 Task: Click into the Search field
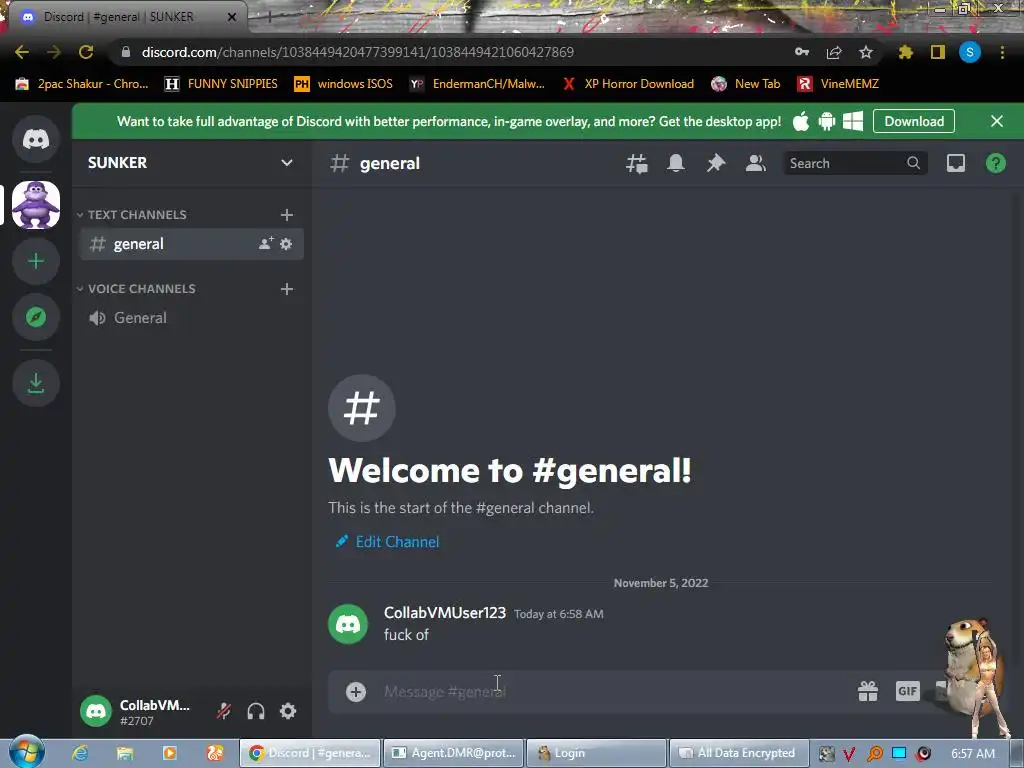[x=855, y=163]
